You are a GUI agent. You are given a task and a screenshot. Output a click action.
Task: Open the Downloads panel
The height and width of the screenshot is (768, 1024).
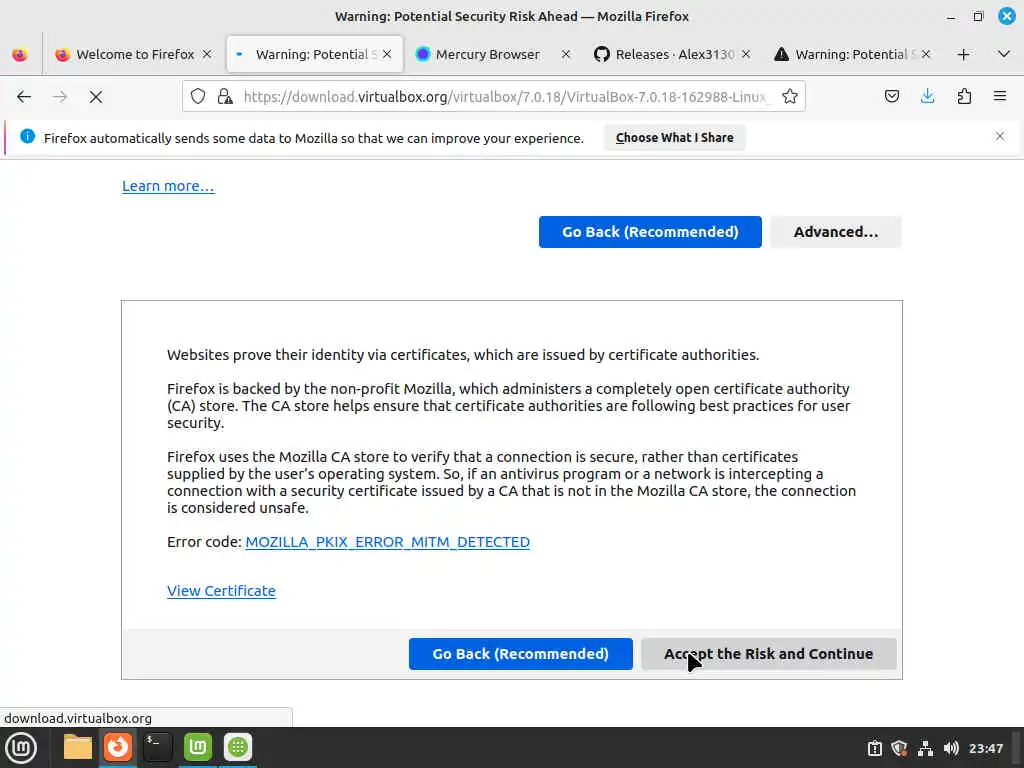(x=927, y=97)
